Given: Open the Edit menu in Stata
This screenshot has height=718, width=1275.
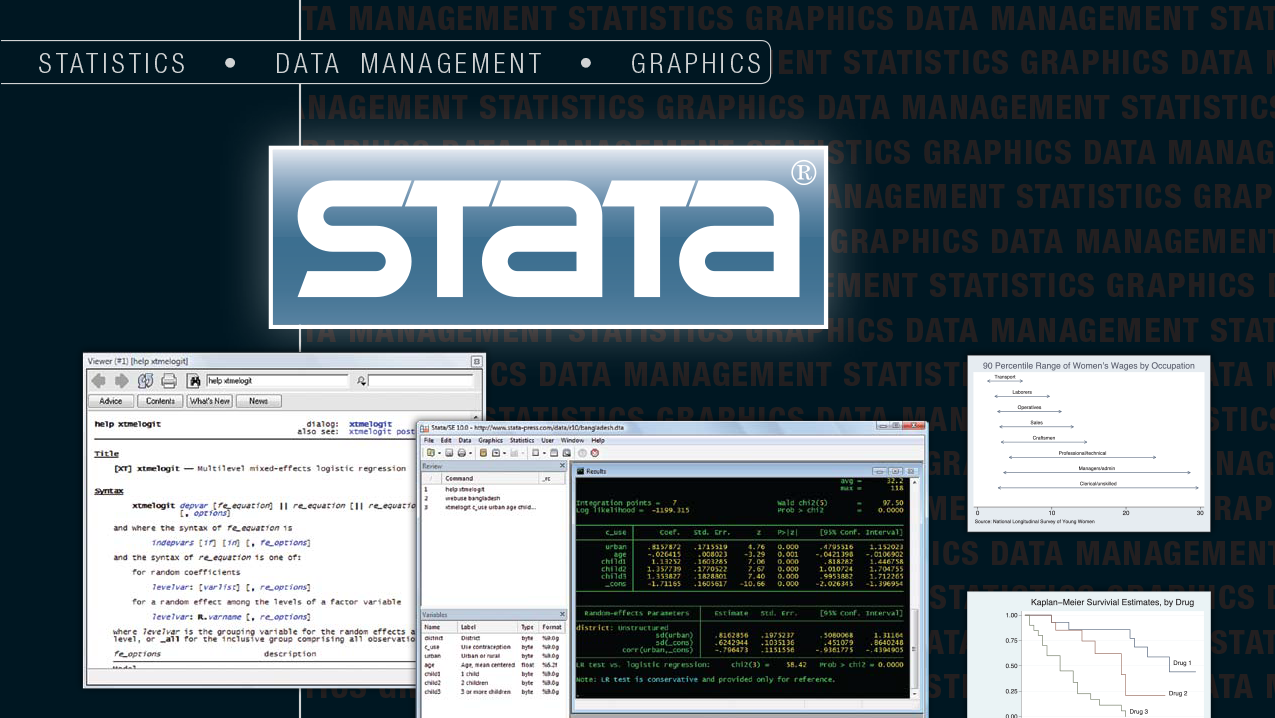Looking at the screenshot, I should [446, 440].
